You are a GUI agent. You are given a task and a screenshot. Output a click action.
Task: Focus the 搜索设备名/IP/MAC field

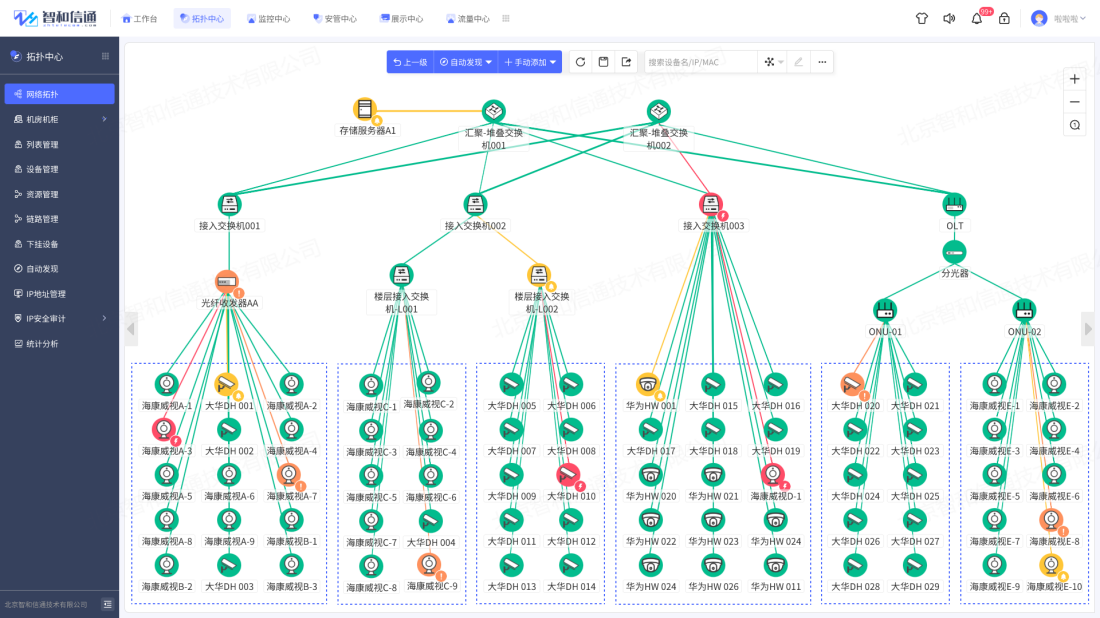click(700, 62)
